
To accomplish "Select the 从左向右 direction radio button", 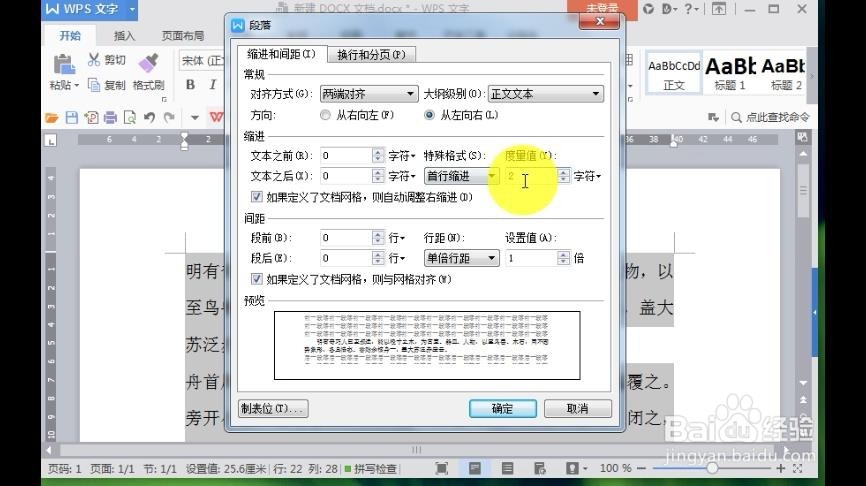I will [x=429, y=115].
